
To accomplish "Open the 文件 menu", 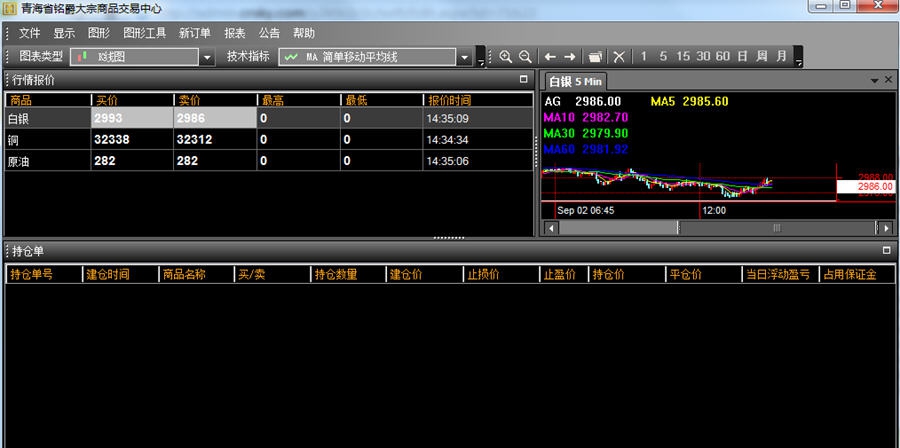I will click(x=29, y=33).
